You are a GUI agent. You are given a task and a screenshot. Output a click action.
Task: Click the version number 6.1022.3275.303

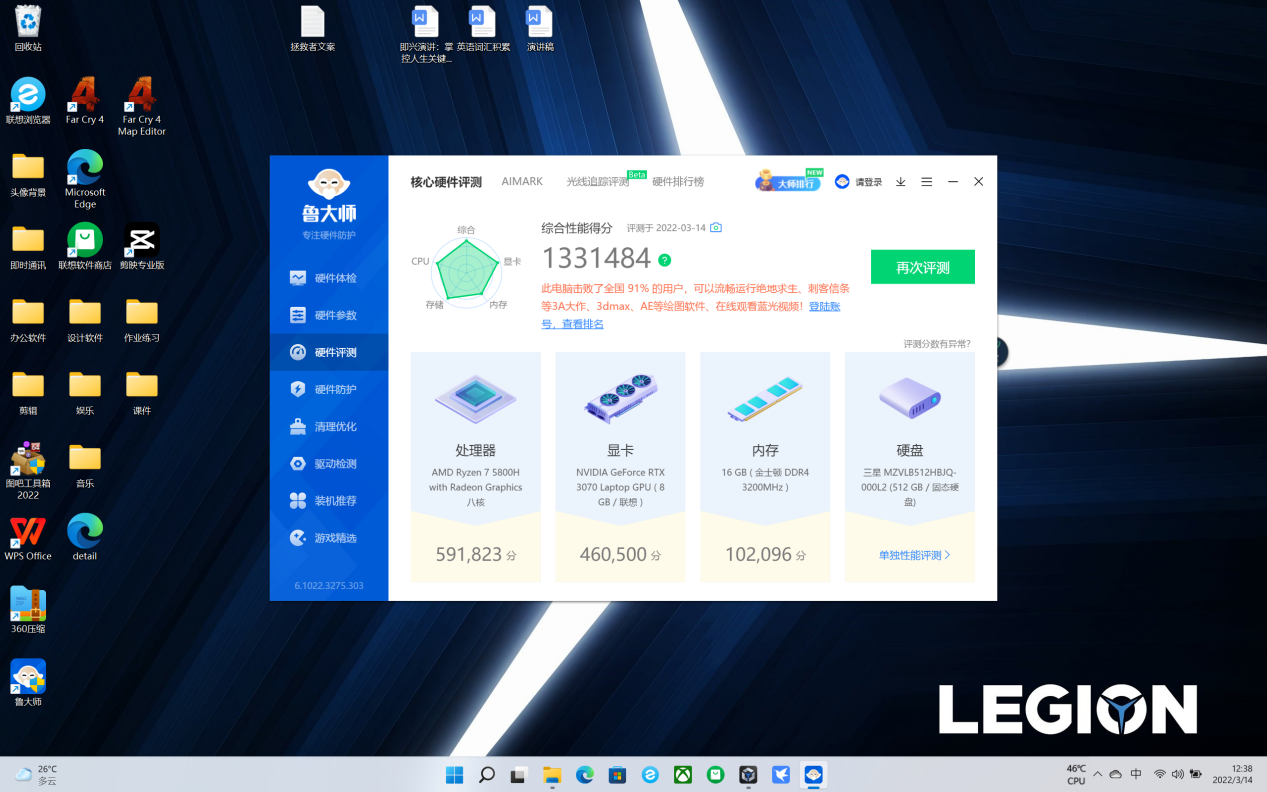pyautogui.click(x=329, y=586)
